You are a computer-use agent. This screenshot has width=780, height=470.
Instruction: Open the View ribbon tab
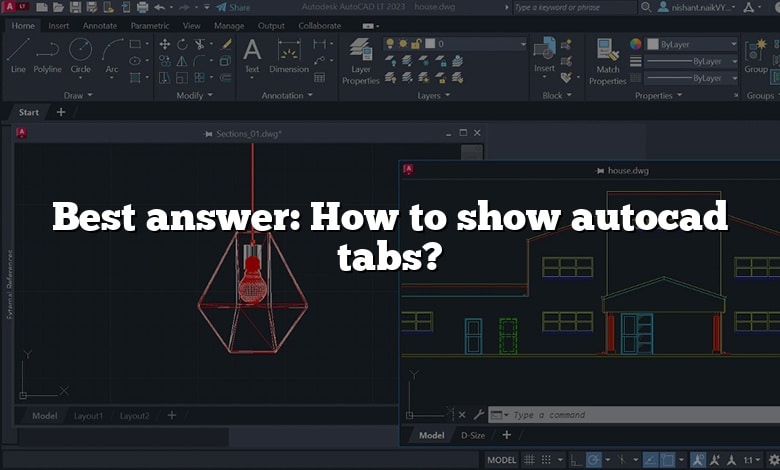[x=192, y=25]
